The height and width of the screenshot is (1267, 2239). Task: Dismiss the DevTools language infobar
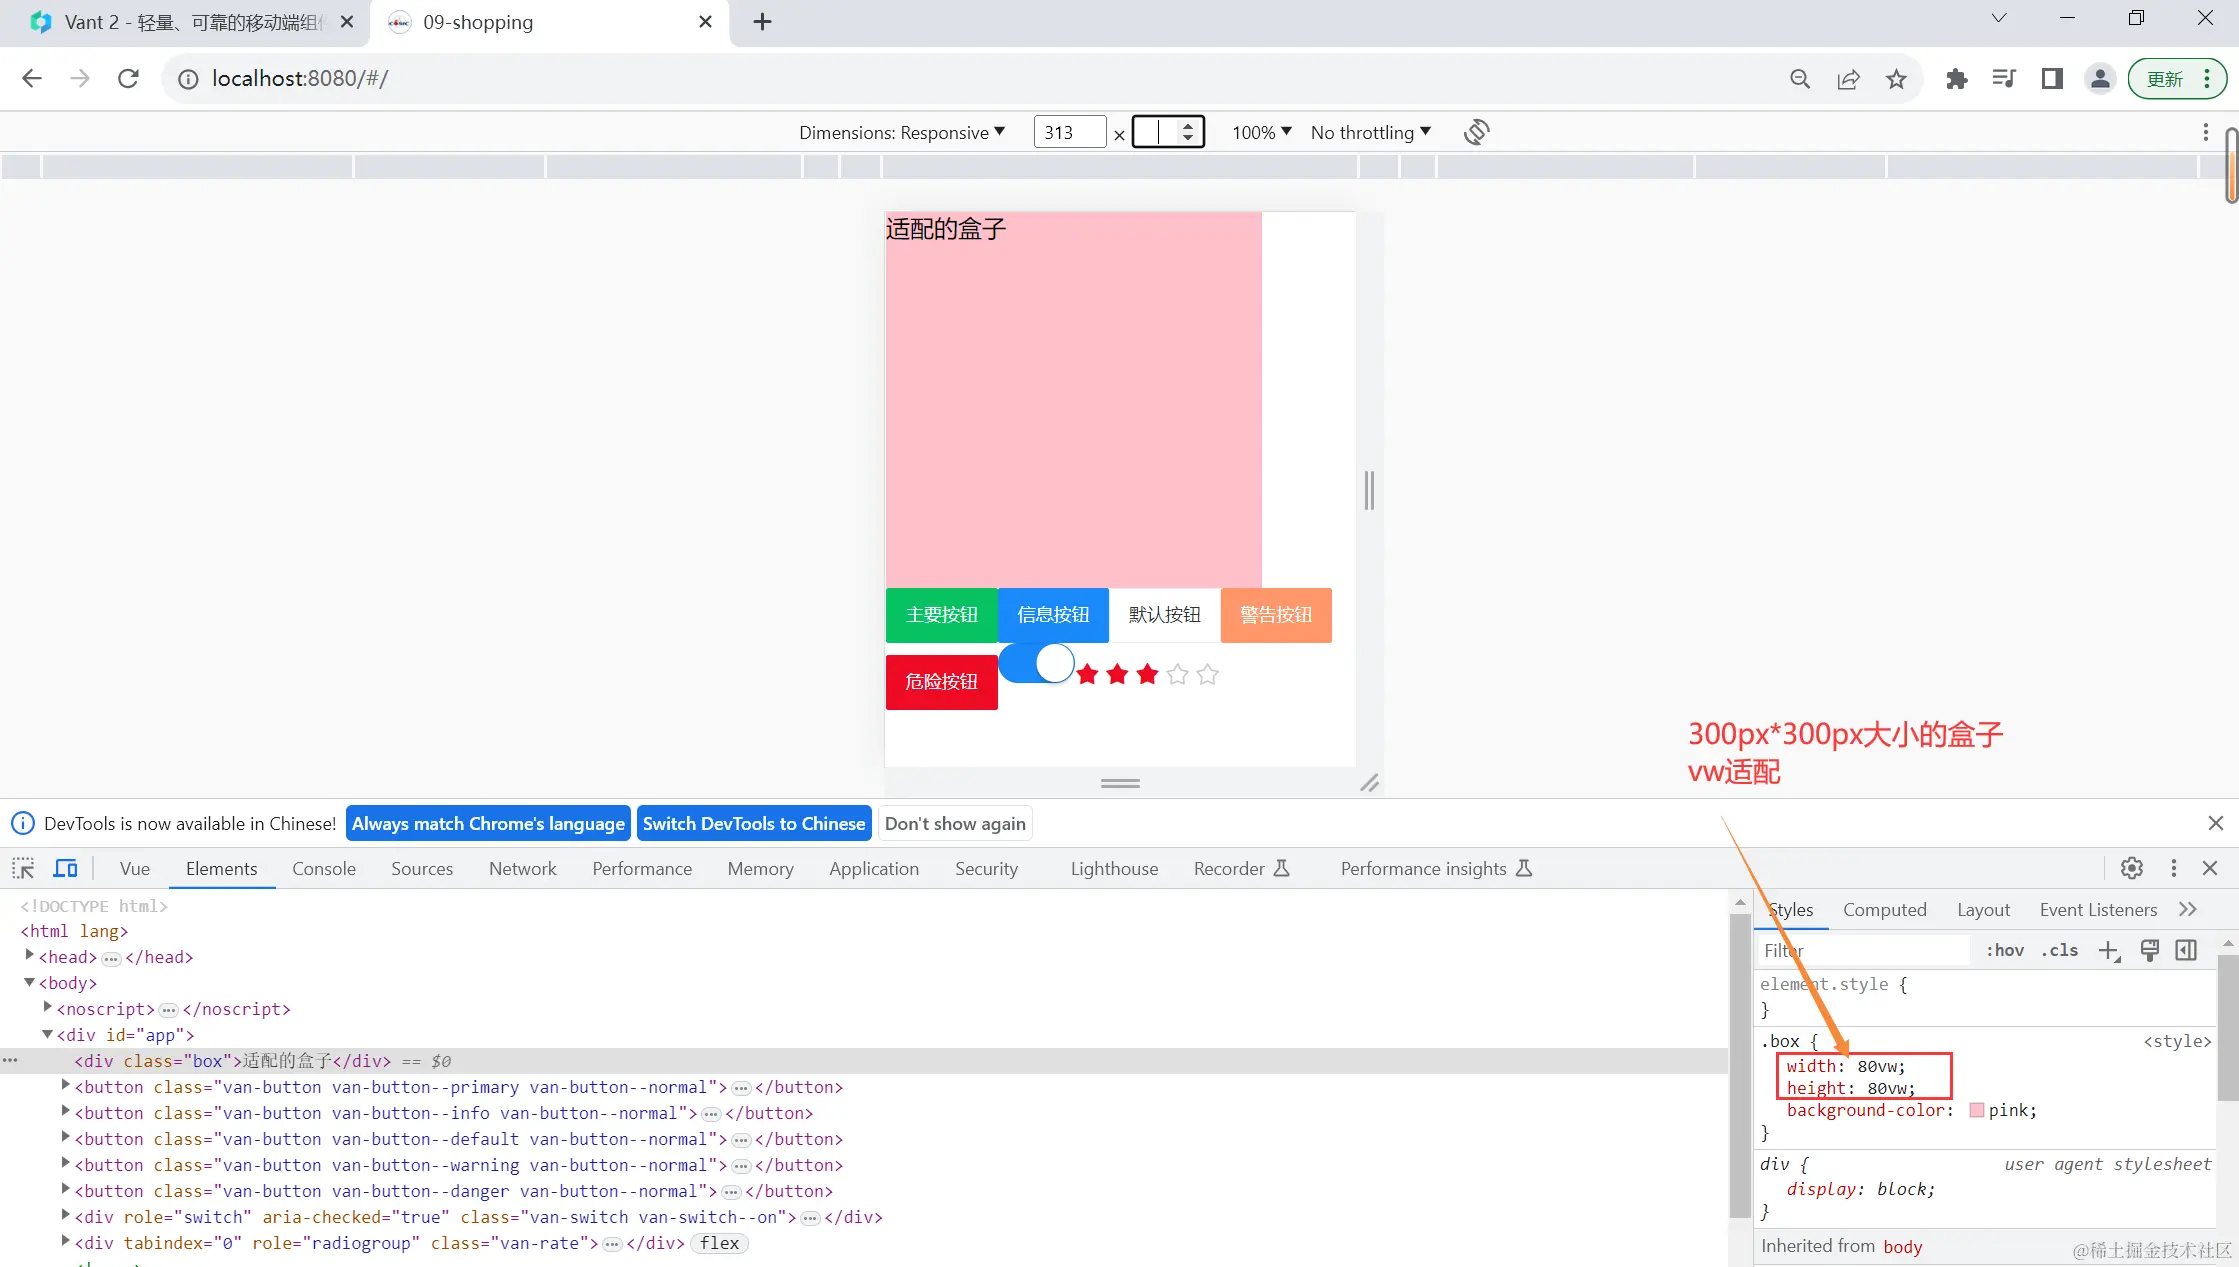2216,823
